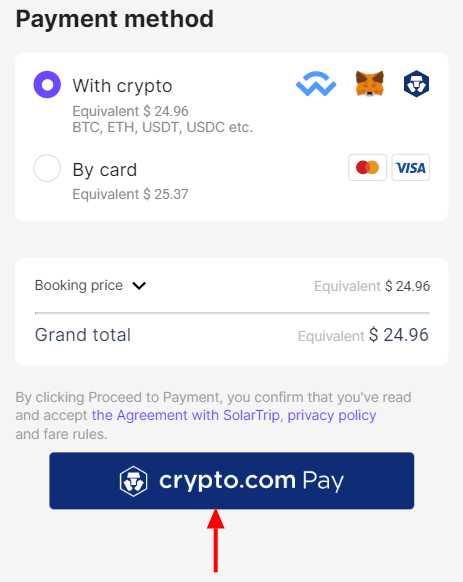Click the Booking price label
The height and width of the screenshot is (582, 463).
(x=79, y=285)
